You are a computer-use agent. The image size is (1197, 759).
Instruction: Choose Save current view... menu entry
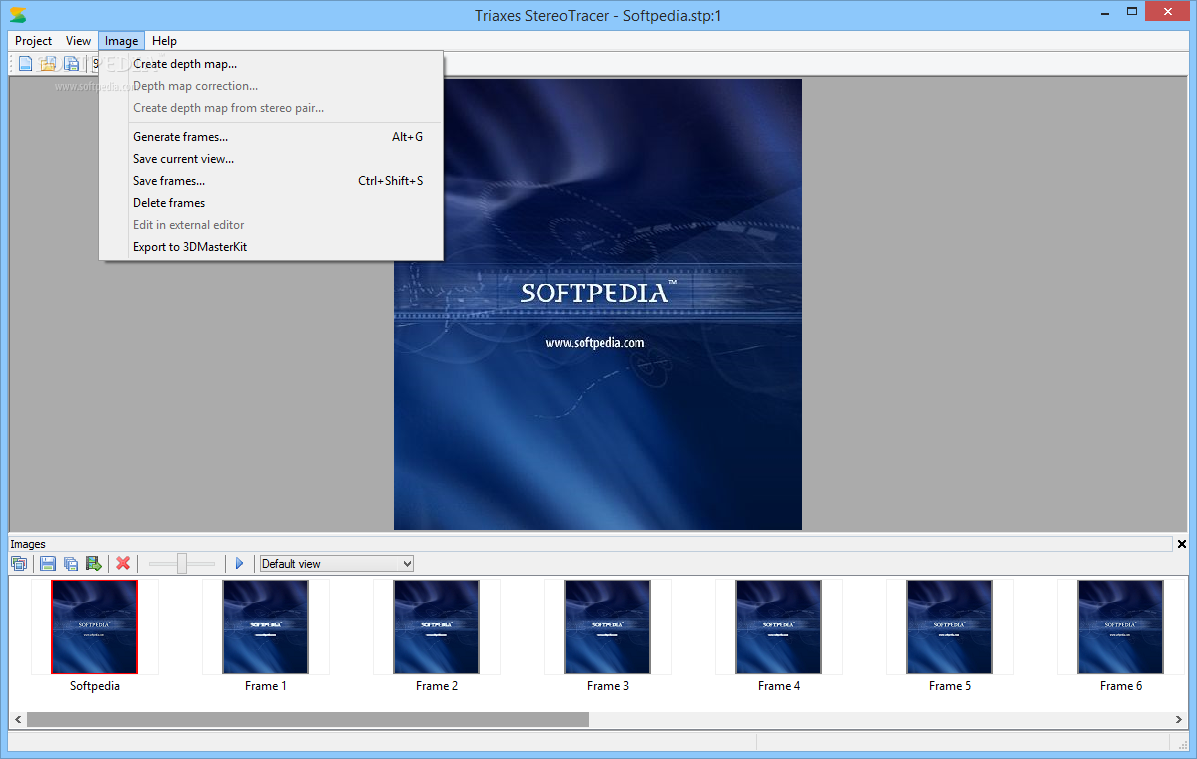tap(271, 159)
